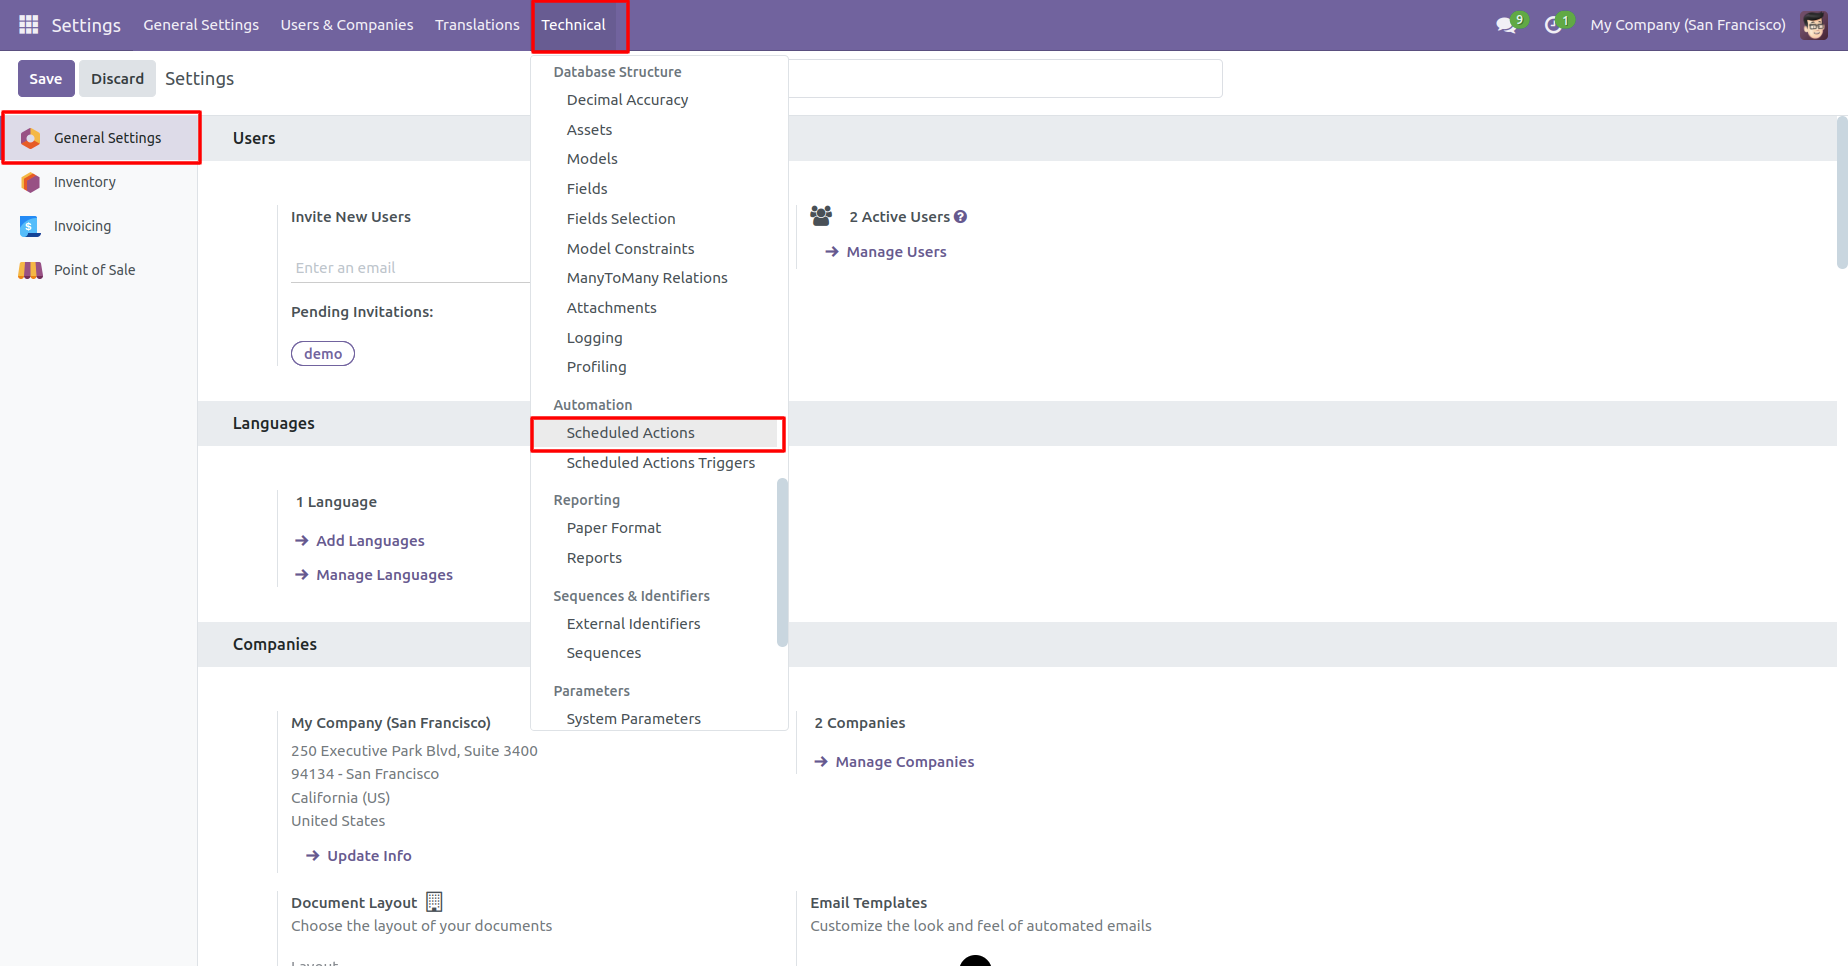Select General Settings in the sidebar
Screen dimensions: 1848x966
point(101,138)
